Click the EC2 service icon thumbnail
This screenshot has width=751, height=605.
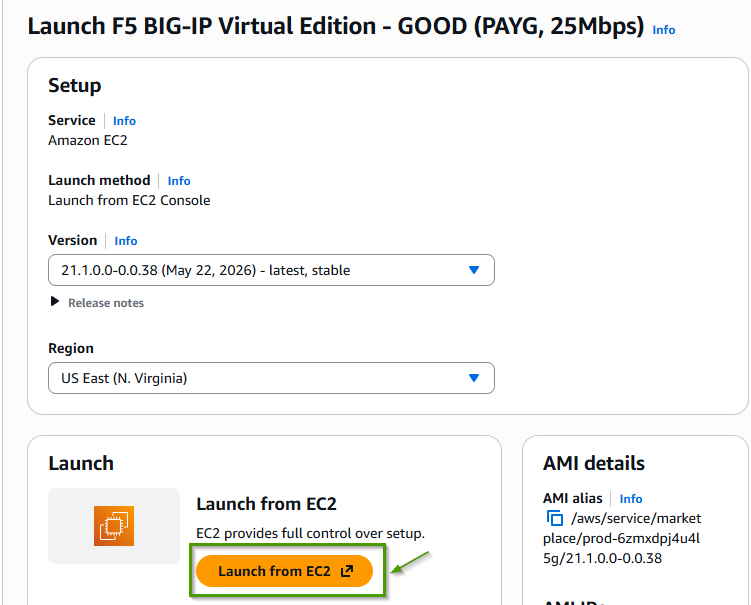pos(114,526)
